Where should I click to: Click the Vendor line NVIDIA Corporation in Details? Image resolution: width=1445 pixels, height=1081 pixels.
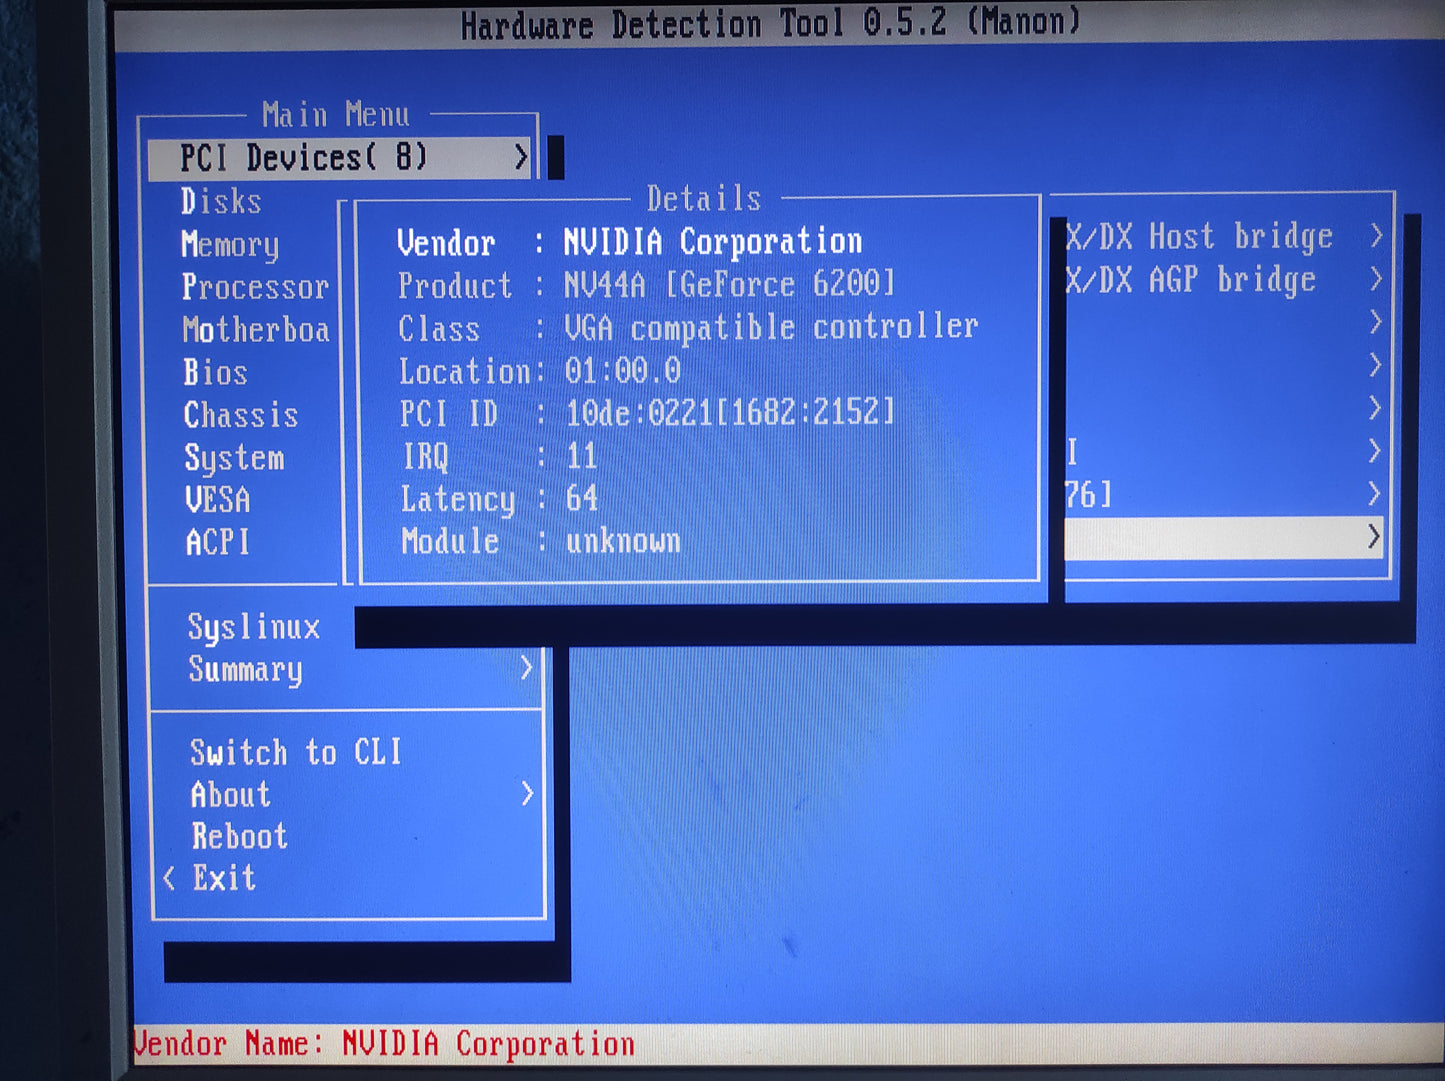pos(630,242)
